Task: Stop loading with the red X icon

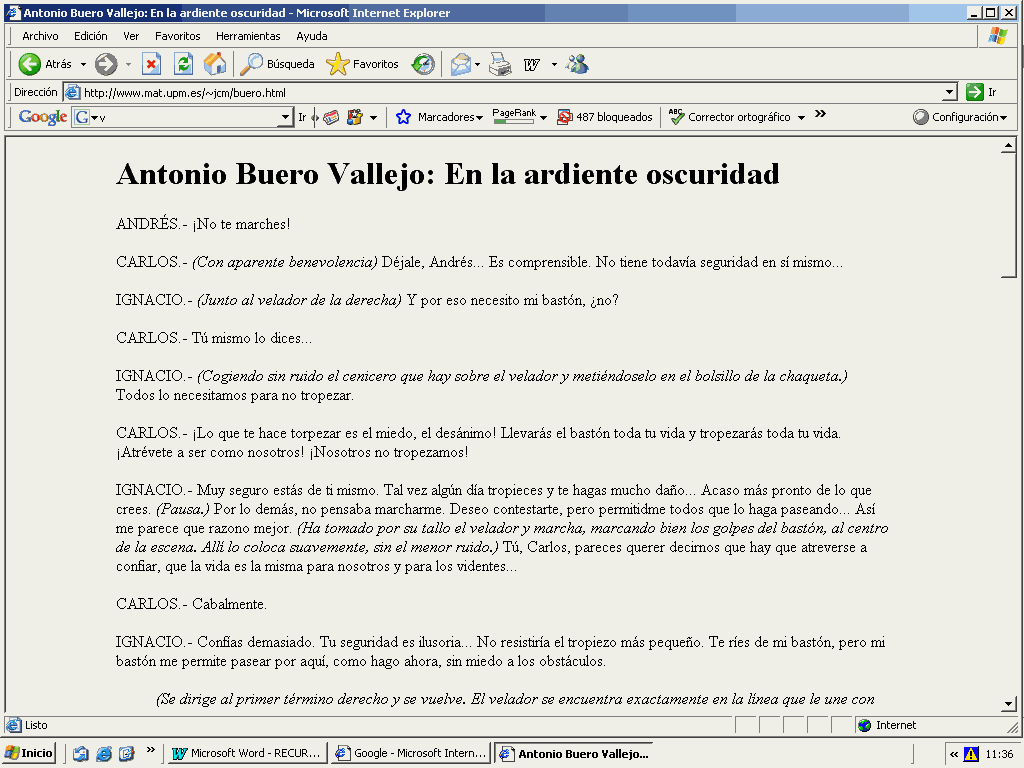Action: tap(151, 64)
